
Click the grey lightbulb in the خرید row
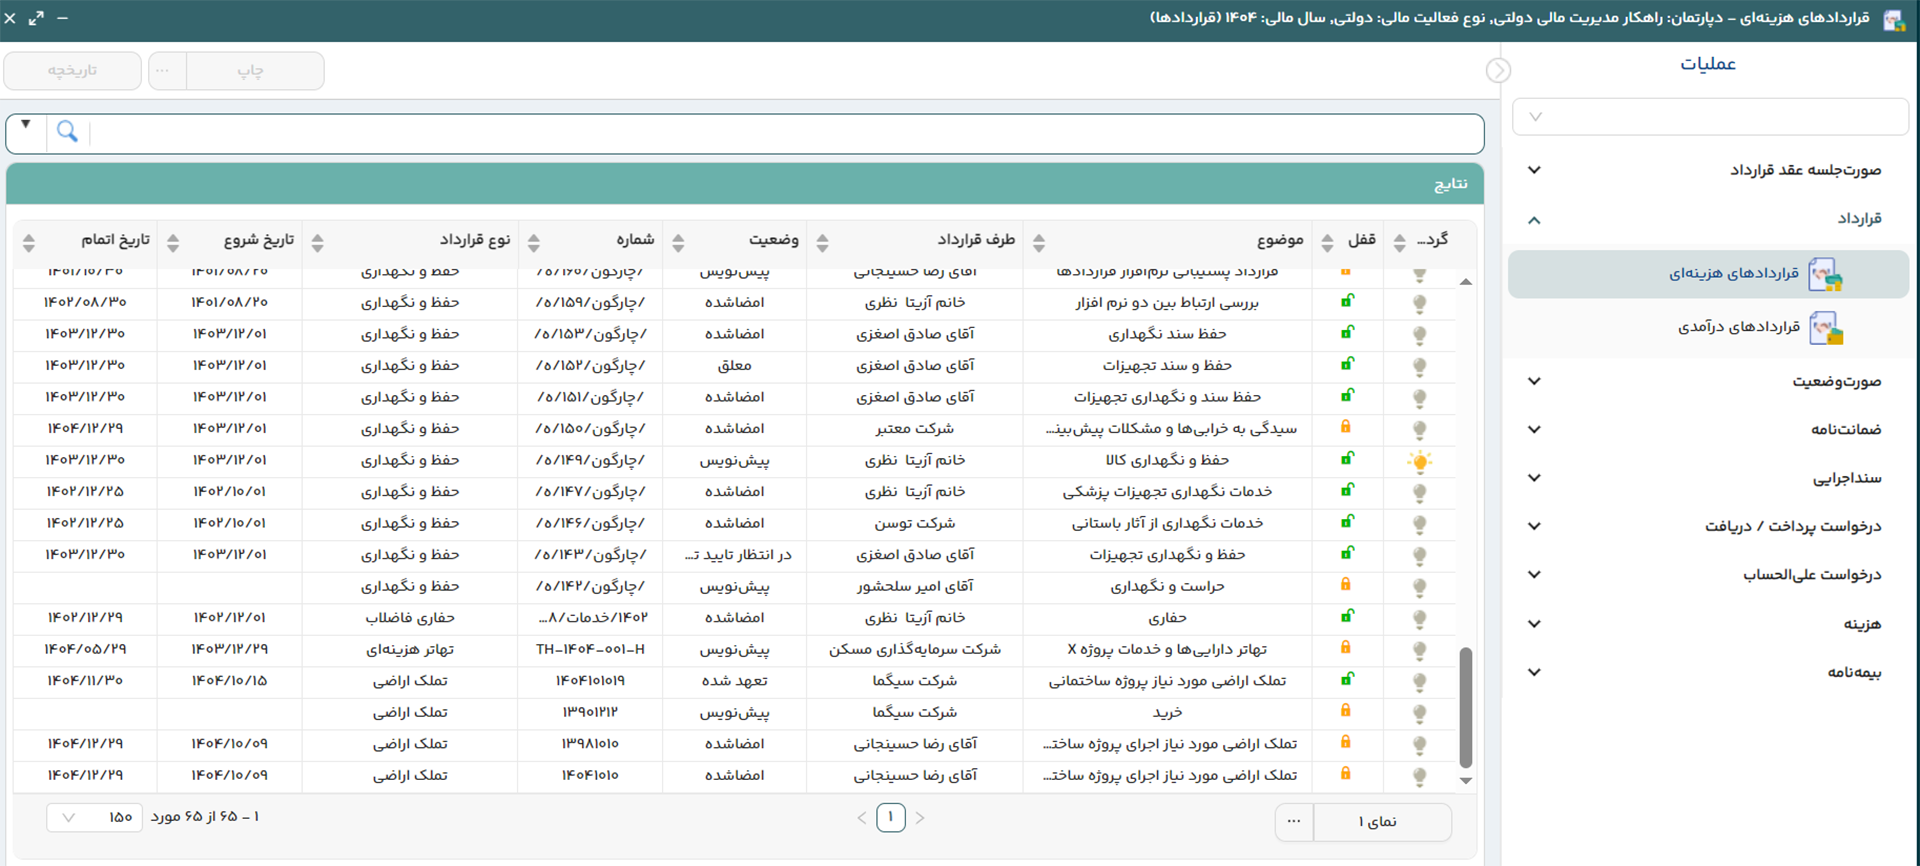[x=1419, y=714]
